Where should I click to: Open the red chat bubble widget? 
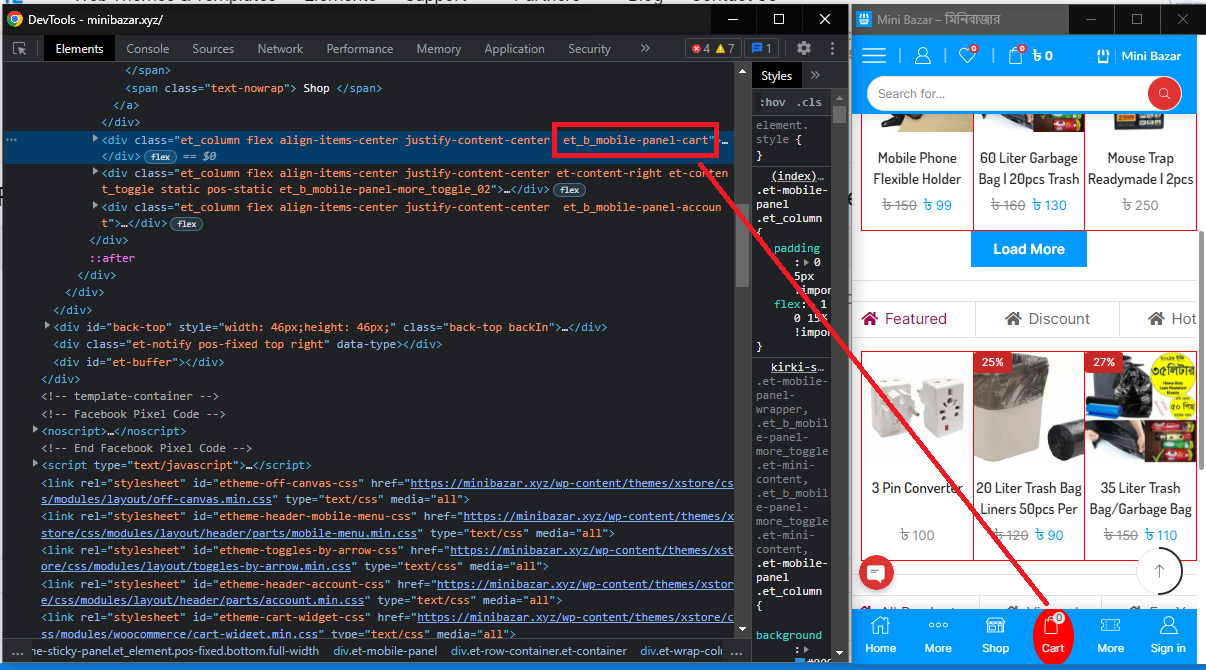tap(877, 572)
